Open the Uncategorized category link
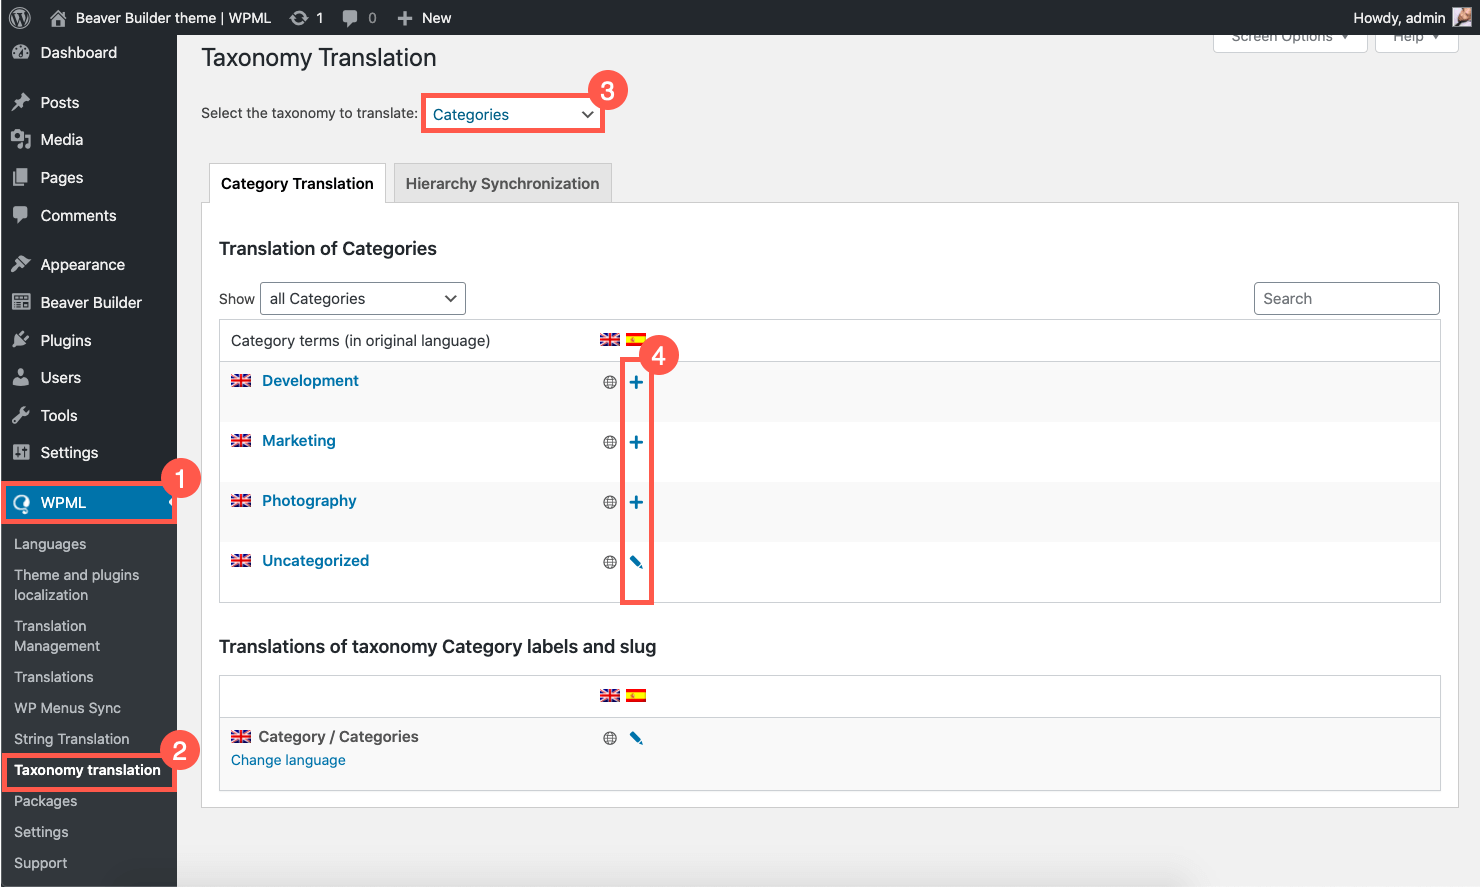Screen dimensions: 1480x887 pos(315,561)
